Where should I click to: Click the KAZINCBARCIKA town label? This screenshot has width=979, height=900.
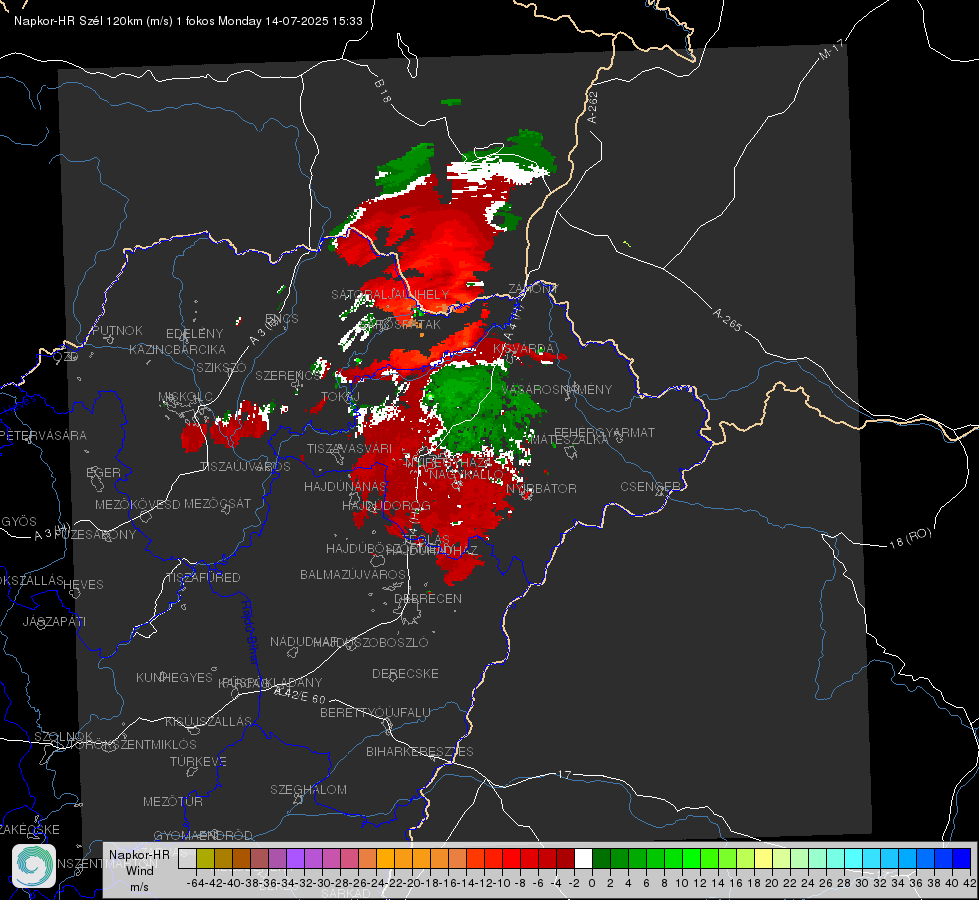[177, 349]
